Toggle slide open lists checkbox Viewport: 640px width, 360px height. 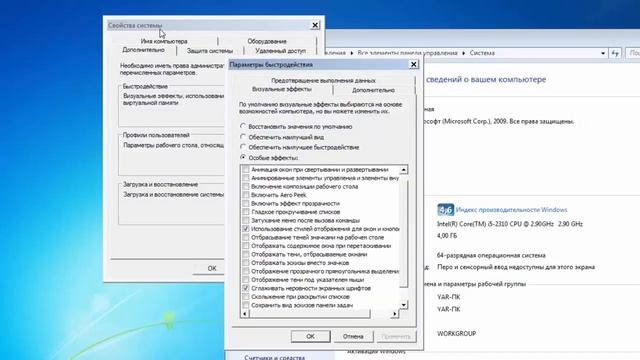click(246, 297)
